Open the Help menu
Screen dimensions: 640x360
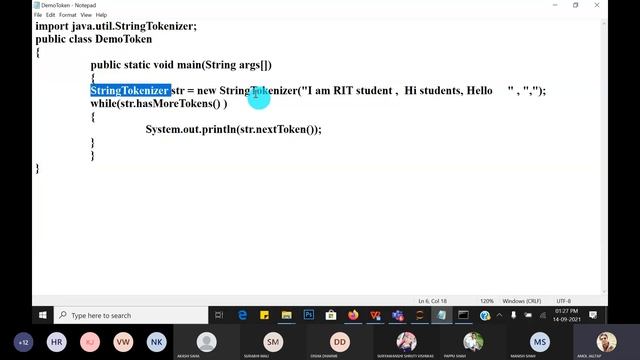101,15
